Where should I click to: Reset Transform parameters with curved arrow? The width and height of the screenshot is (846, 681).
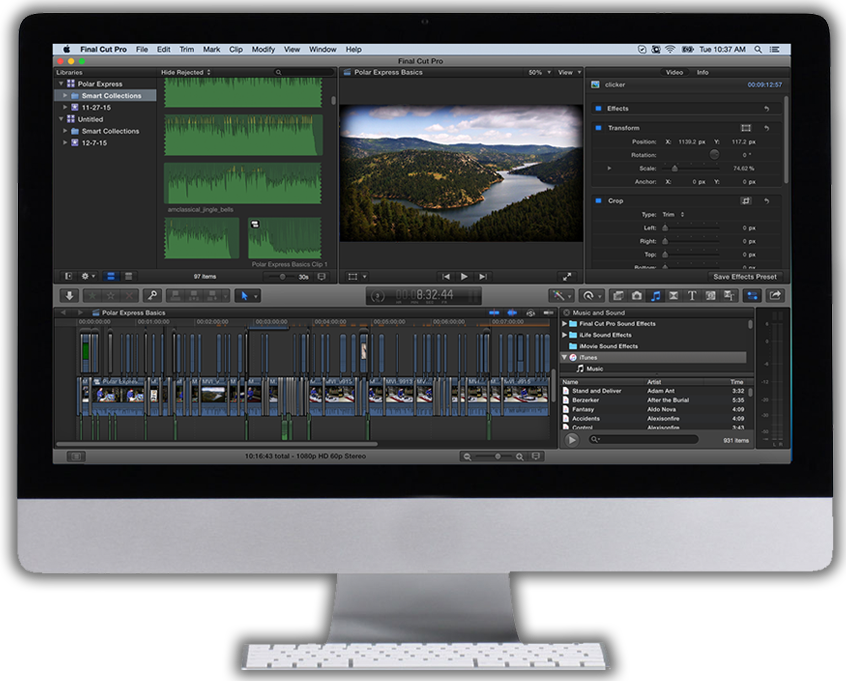click(x=766, y=128)
